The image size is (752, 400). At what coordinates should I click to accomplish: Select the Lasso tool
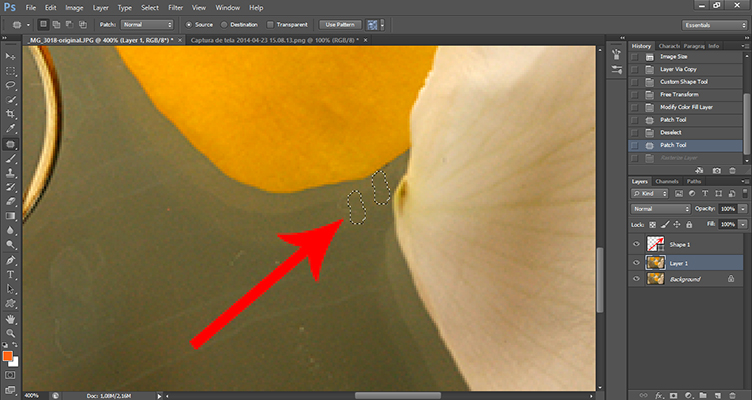tap(11, 86)
